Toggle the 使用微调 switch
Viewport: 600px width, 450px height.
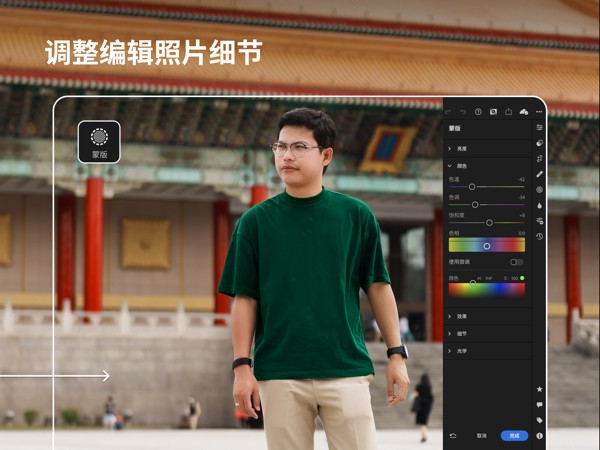click(516, 262)
